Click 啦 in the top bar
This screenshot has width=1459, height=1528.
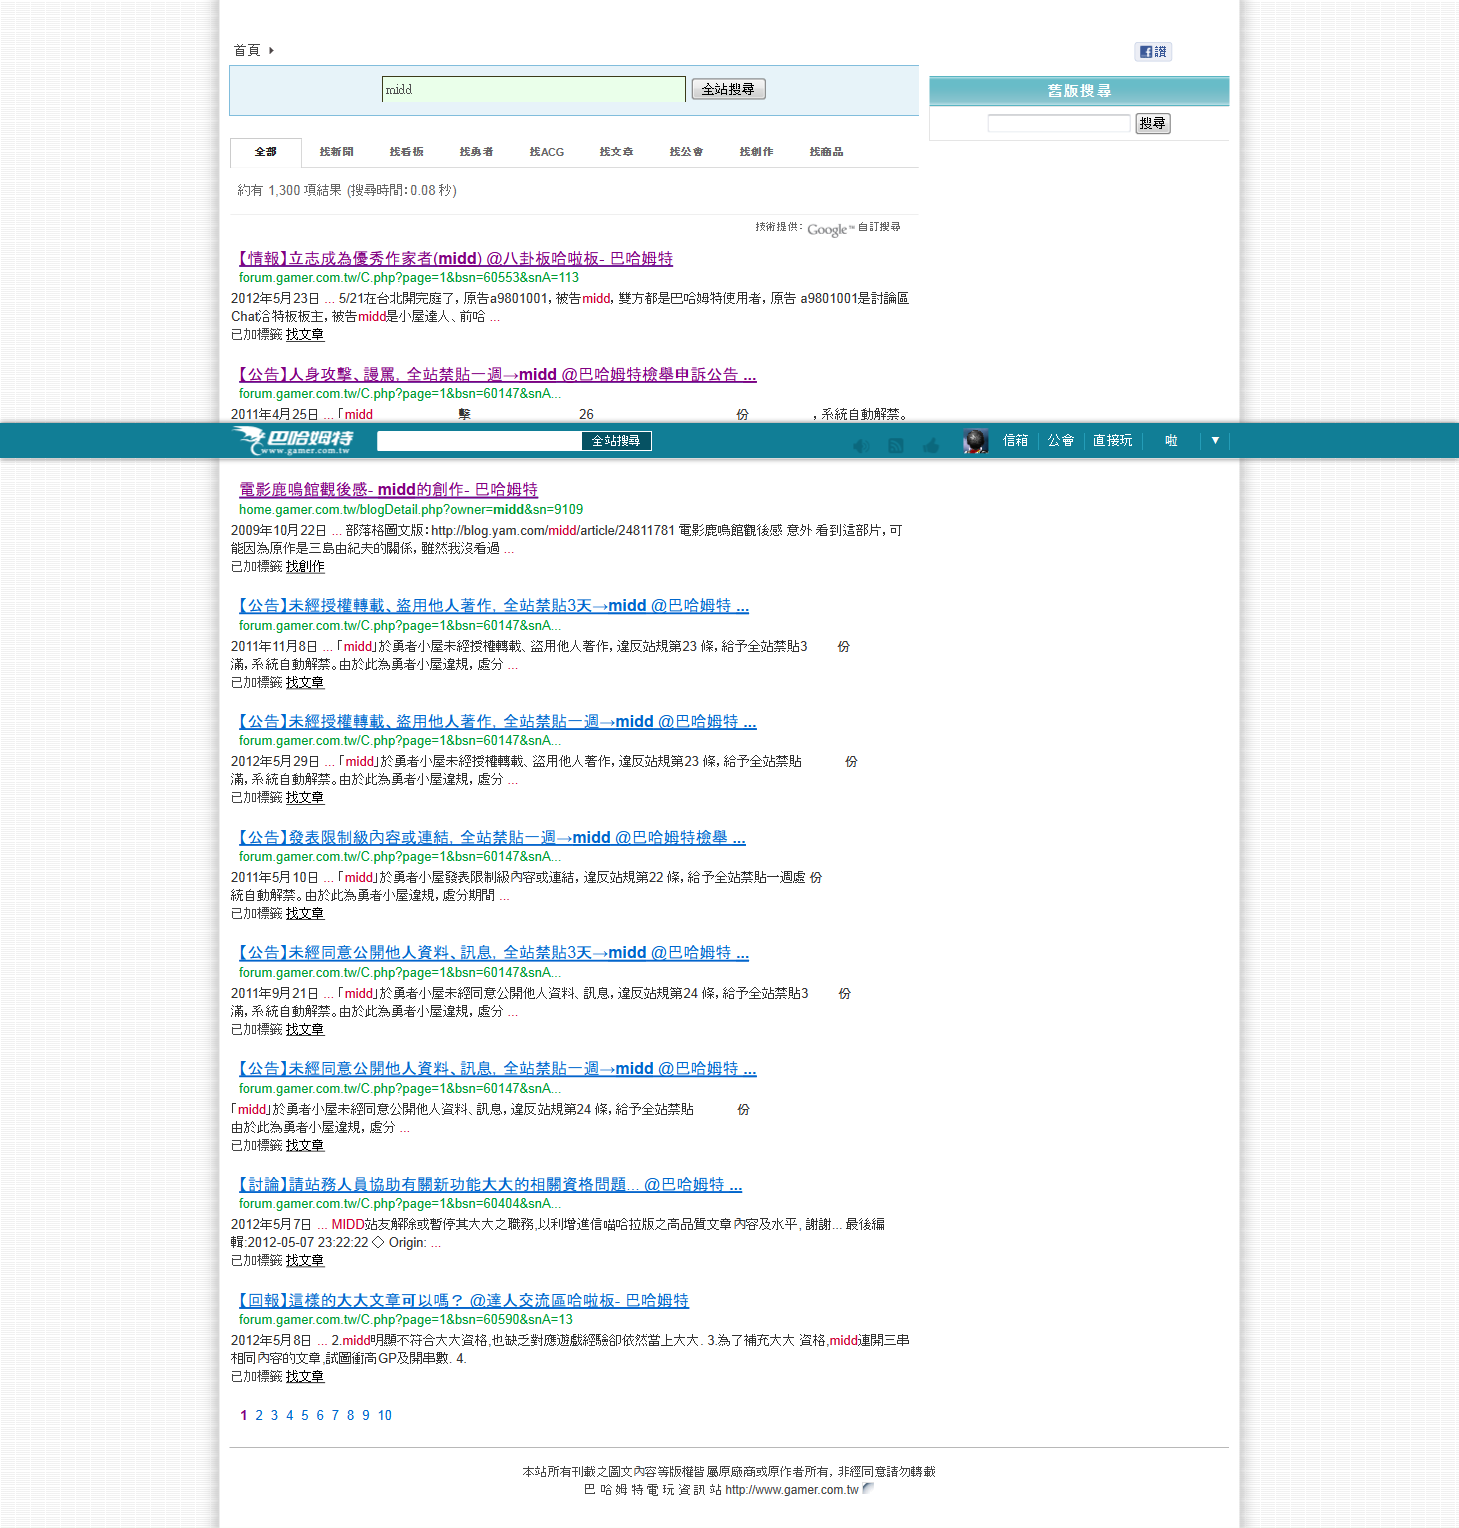tap(1171, 440)
